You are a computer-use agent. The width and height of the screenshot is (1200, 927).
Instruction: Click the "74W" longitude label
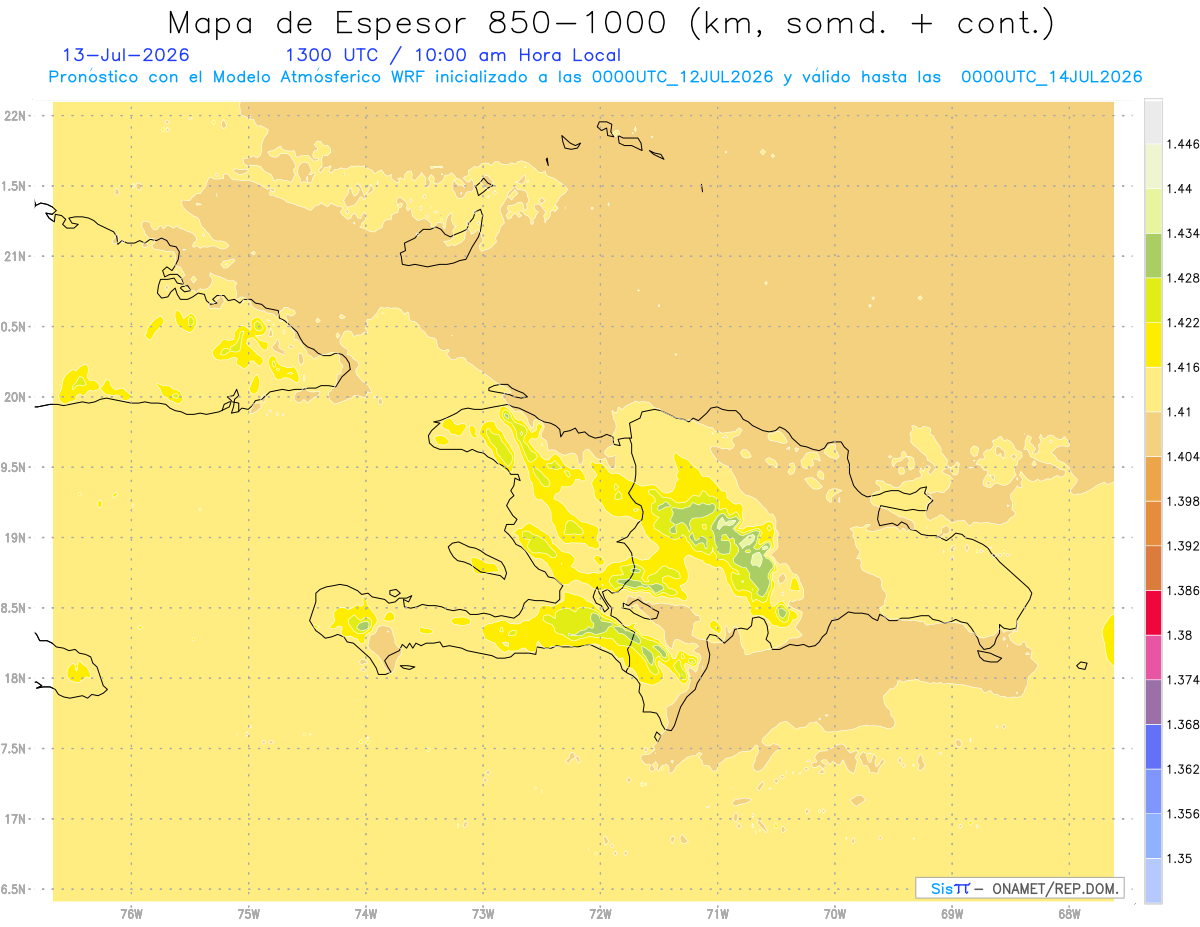tap(366, 914)
